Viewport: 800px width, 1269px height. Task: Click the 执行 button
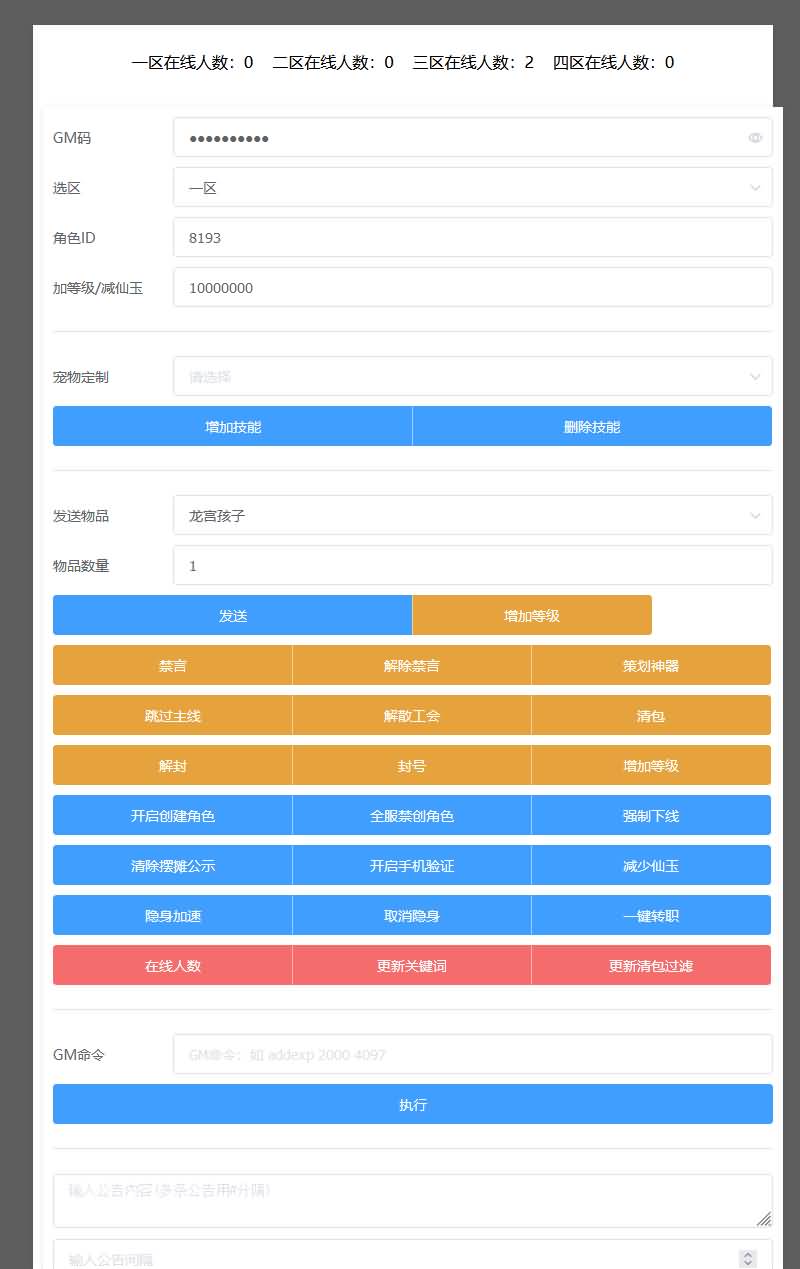pyautogui.click(x=412, y=1105)
